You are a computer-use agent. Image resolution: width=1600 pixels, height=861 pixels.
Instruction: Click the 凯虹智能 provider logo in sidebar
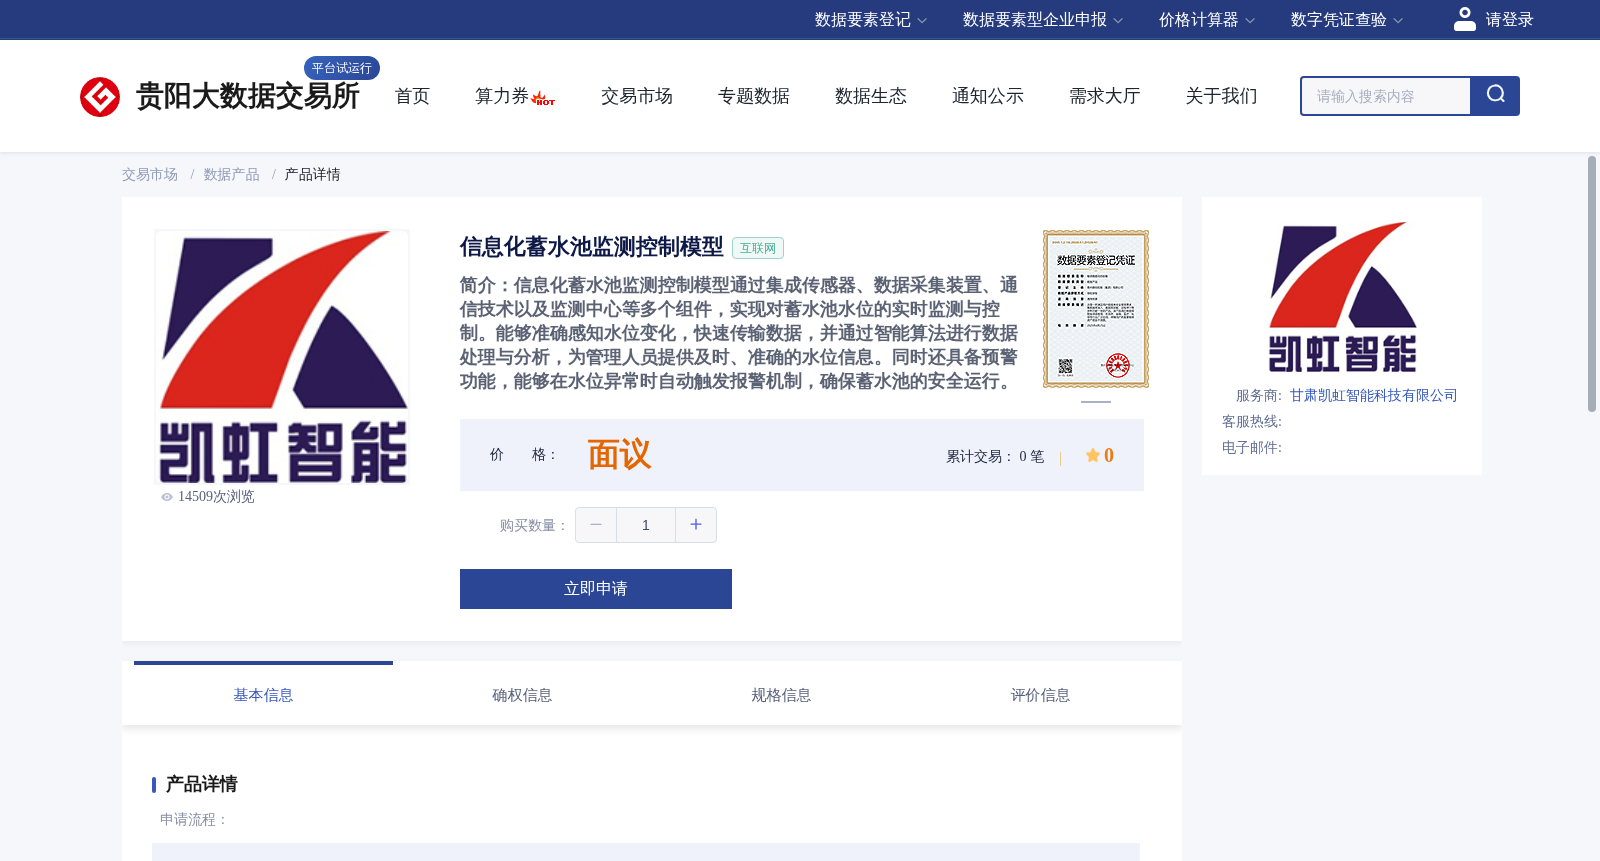[x=1342, y=297]
